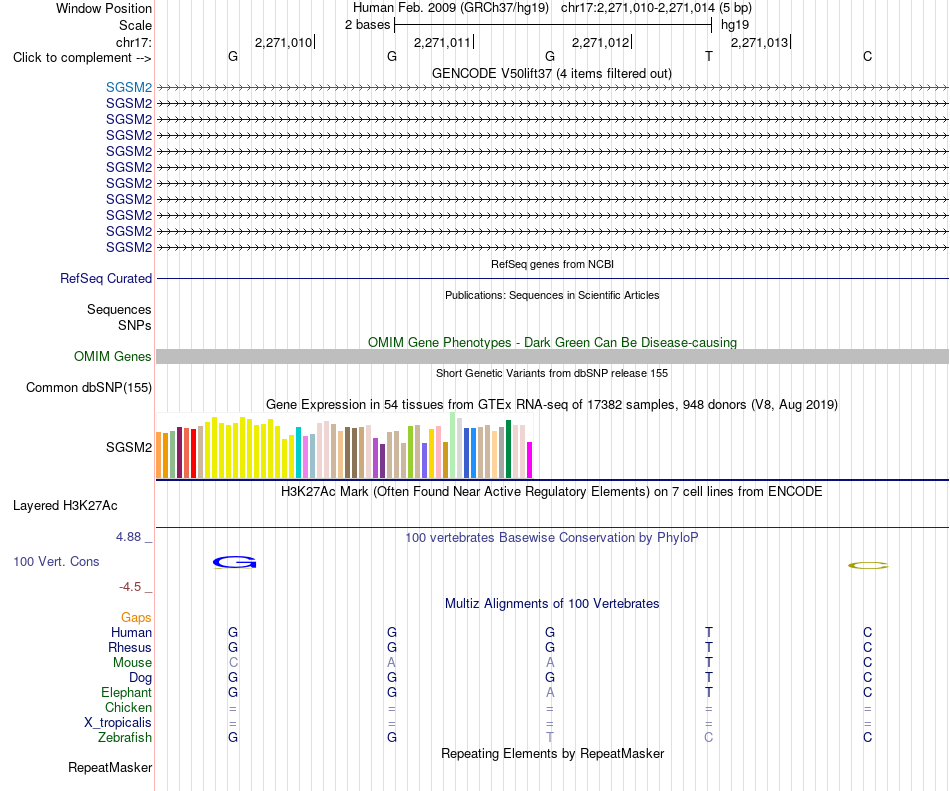Click the olive C logo in PhyloP track
Image resolution: width=950 pixels, height=791 pixels.
coord(868,566)
